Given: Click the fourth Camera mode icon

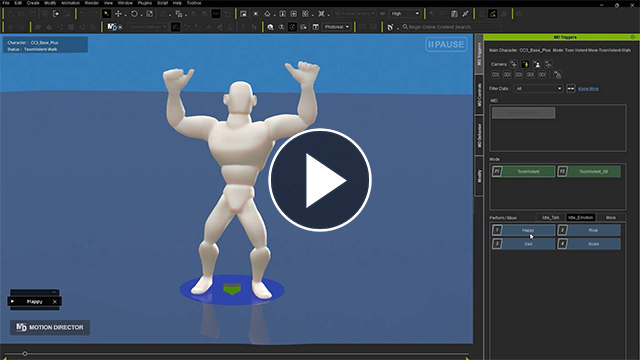Looking at the screenshot, I should (549, 64).
